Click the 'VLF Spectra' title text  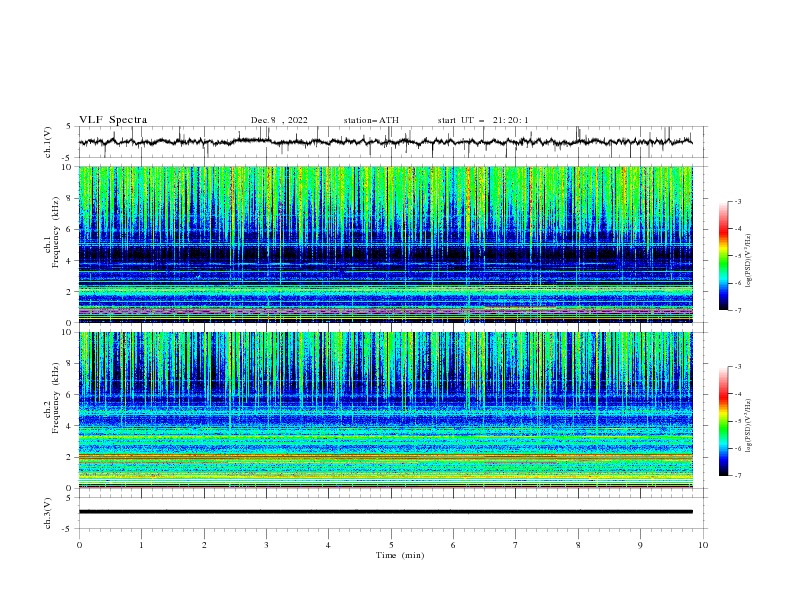tap(113, 120)
